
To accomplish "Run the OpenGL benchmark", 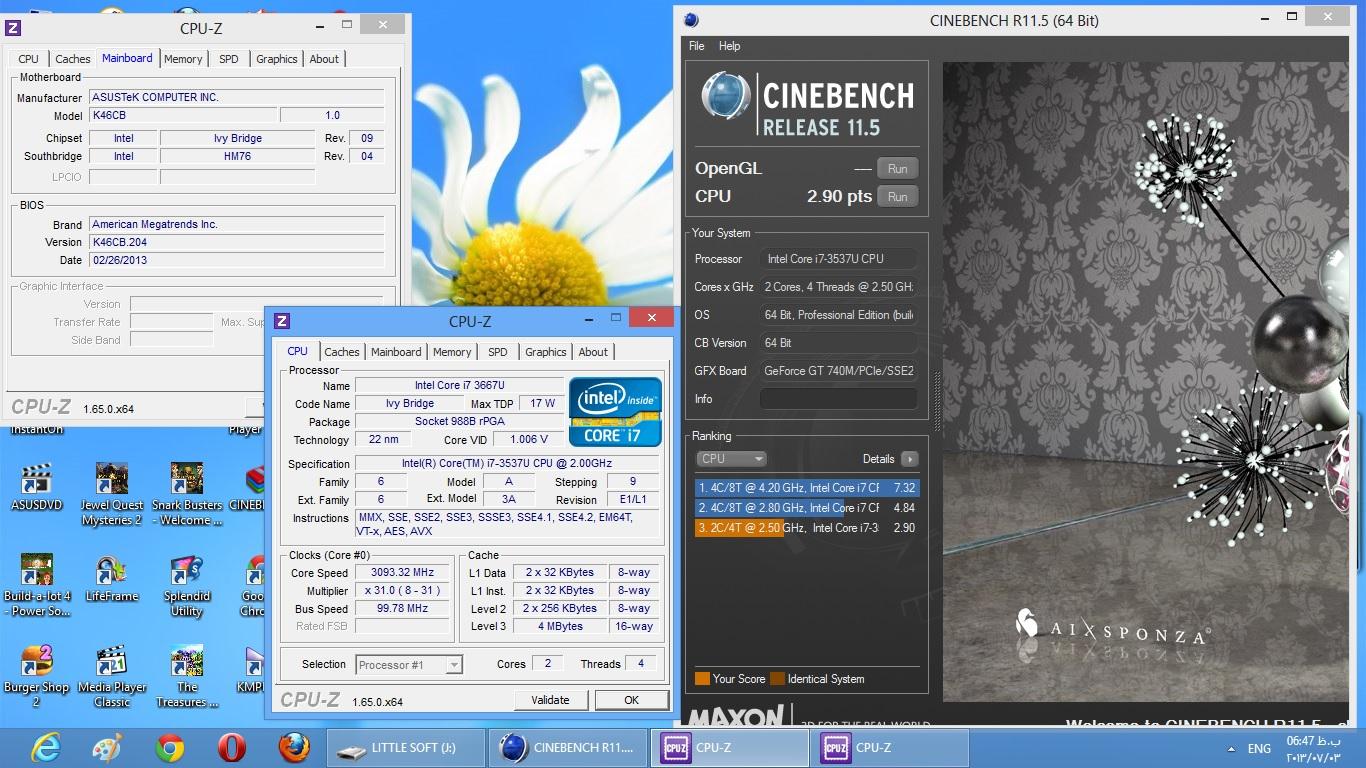I will (897, 168).
